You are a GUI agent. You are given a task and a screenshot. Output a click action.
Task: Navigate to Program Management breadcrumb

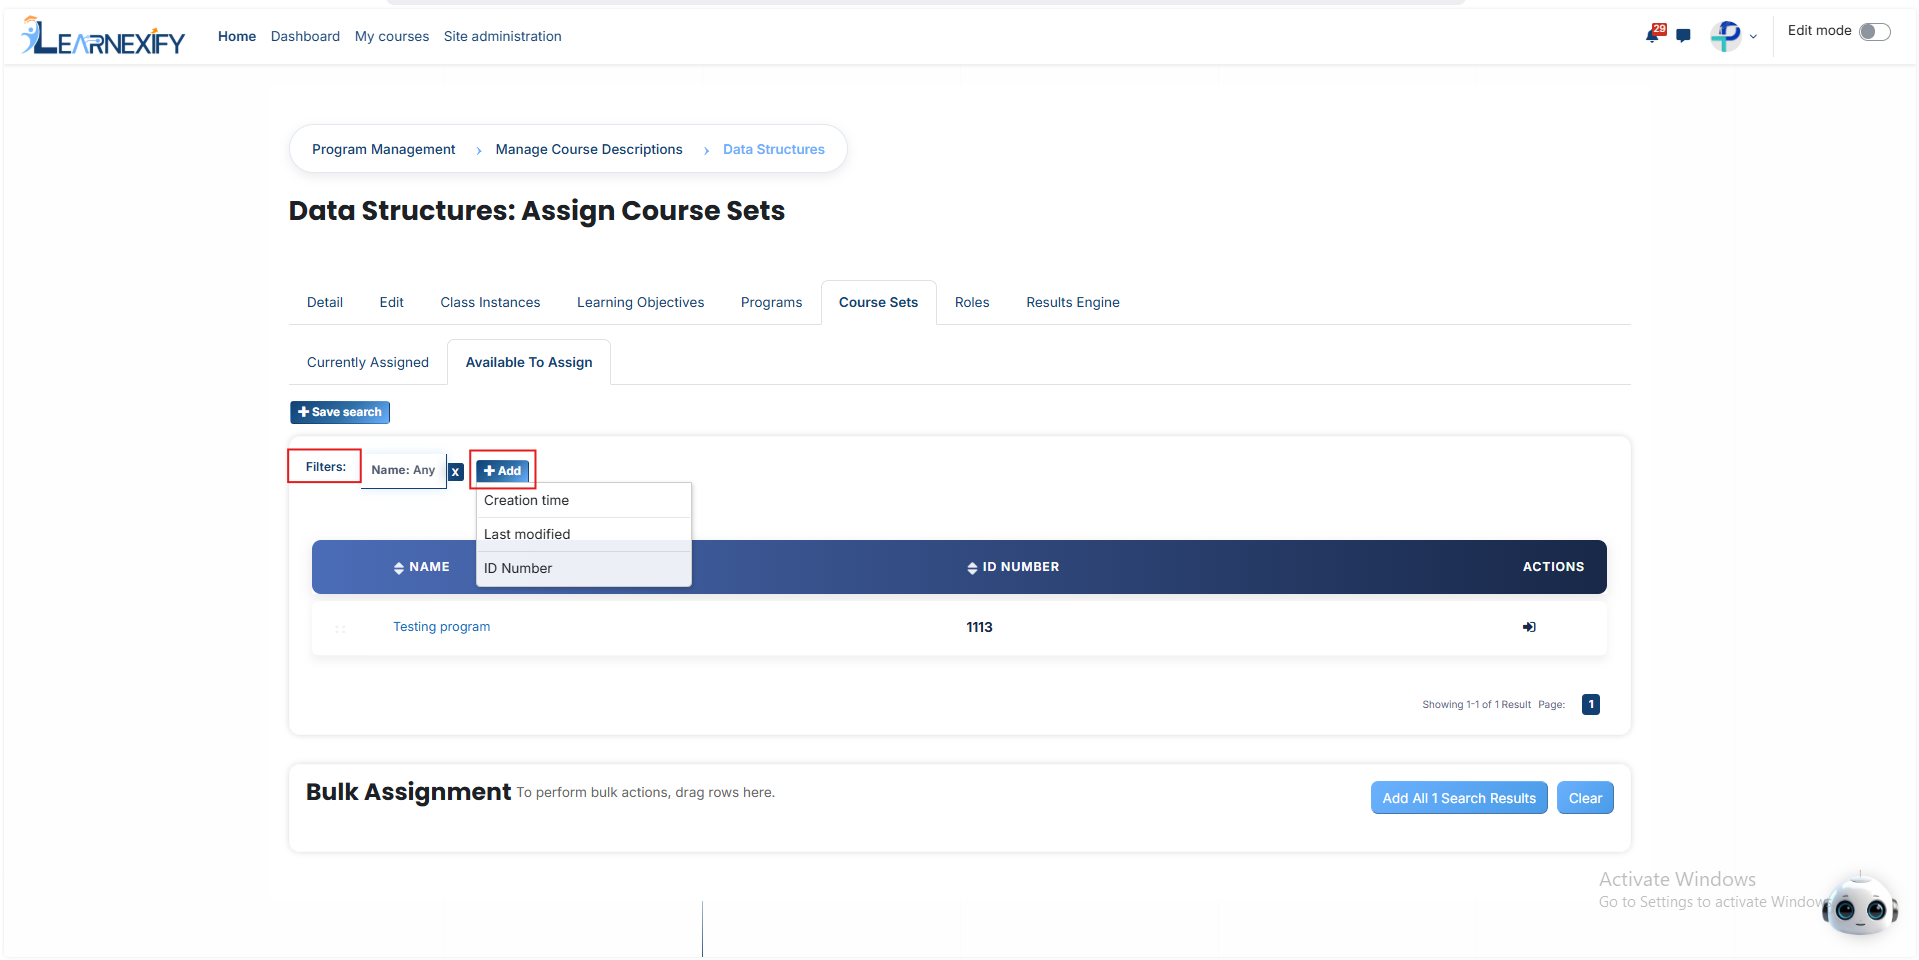point(384,149)
